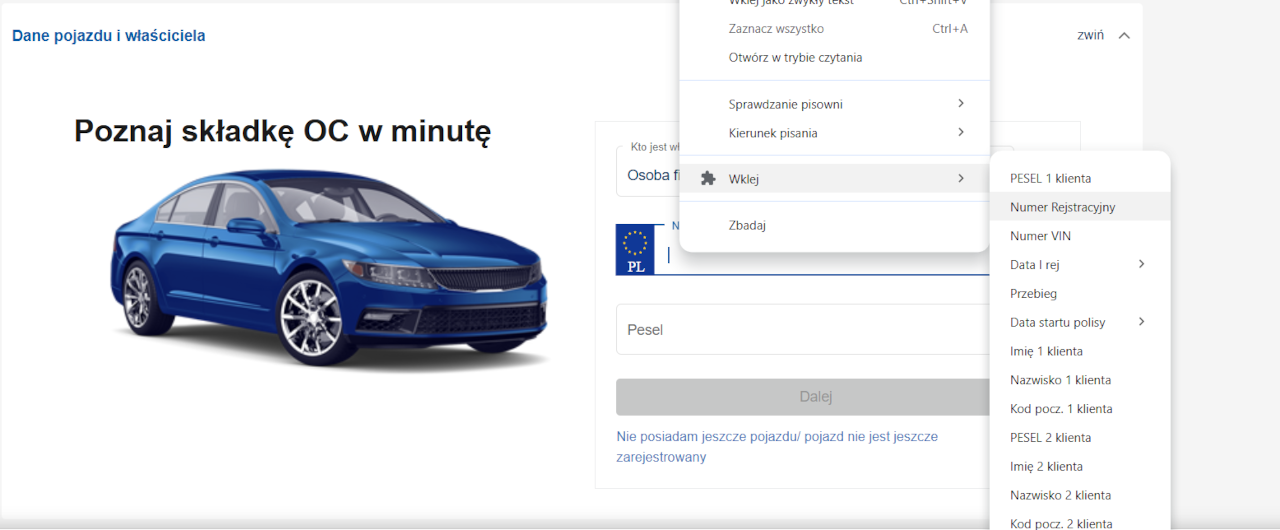Screen dimensions: 1280x530
Task: Click Zbadaj in the context menu
Action: 747,225
